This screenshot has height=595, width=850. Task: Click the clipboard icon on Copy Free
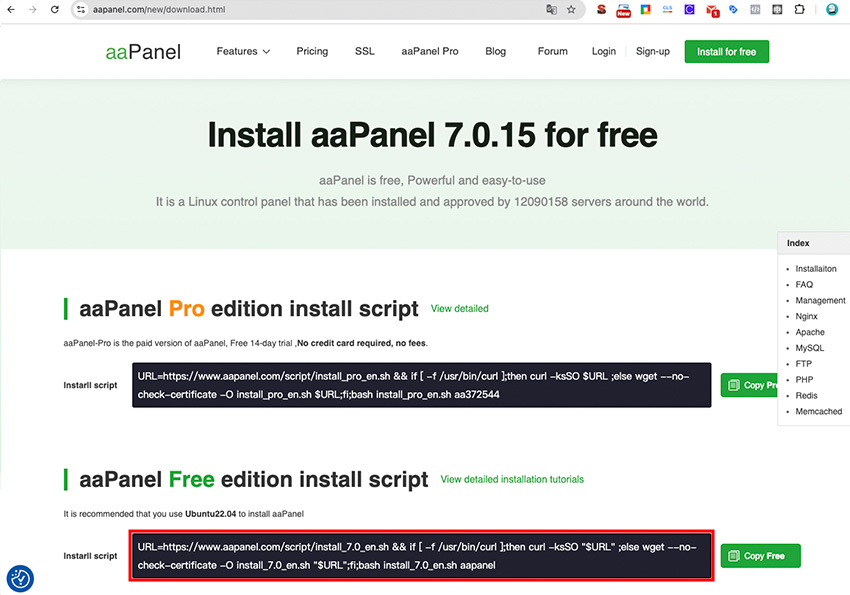tap(733, 556)
